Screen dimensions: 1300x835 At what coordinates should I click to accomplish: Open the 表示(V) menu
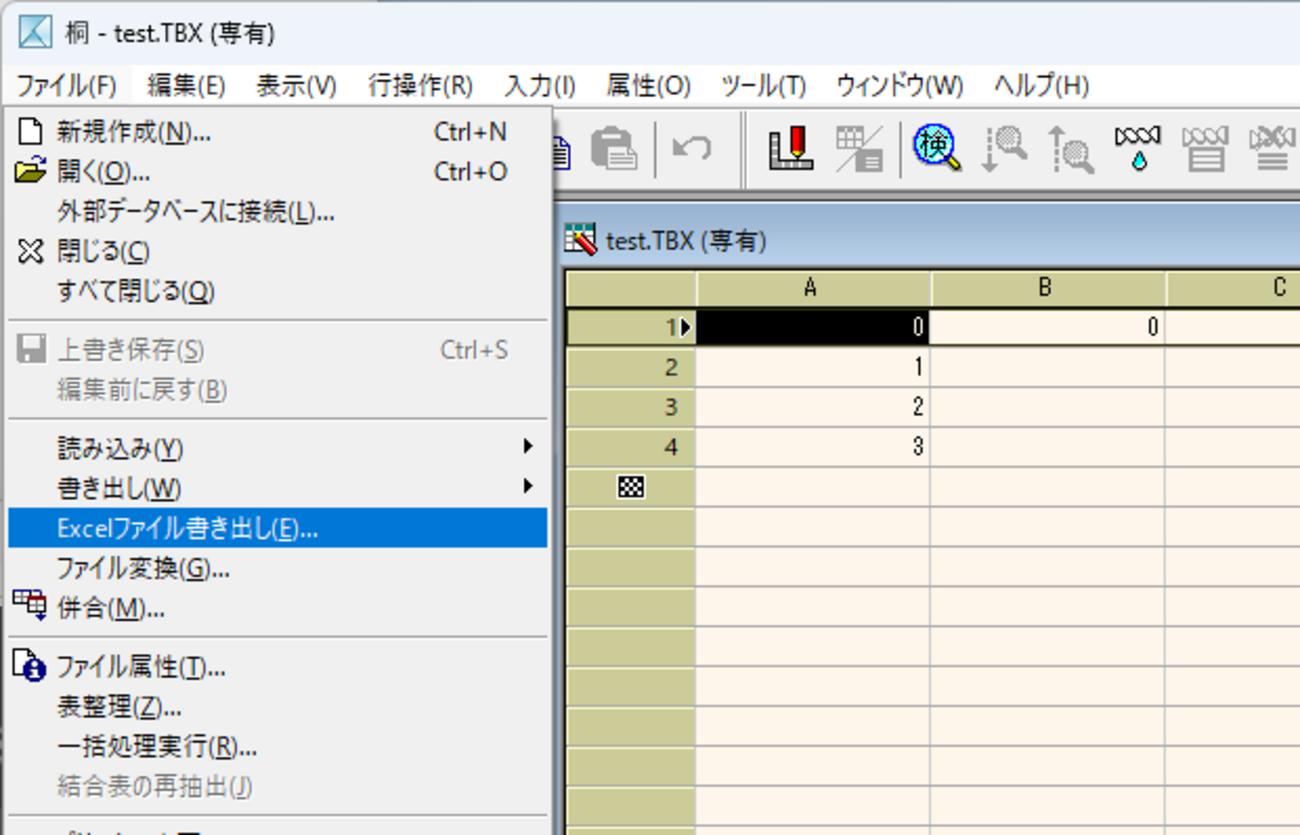click(x=296, y=86)
